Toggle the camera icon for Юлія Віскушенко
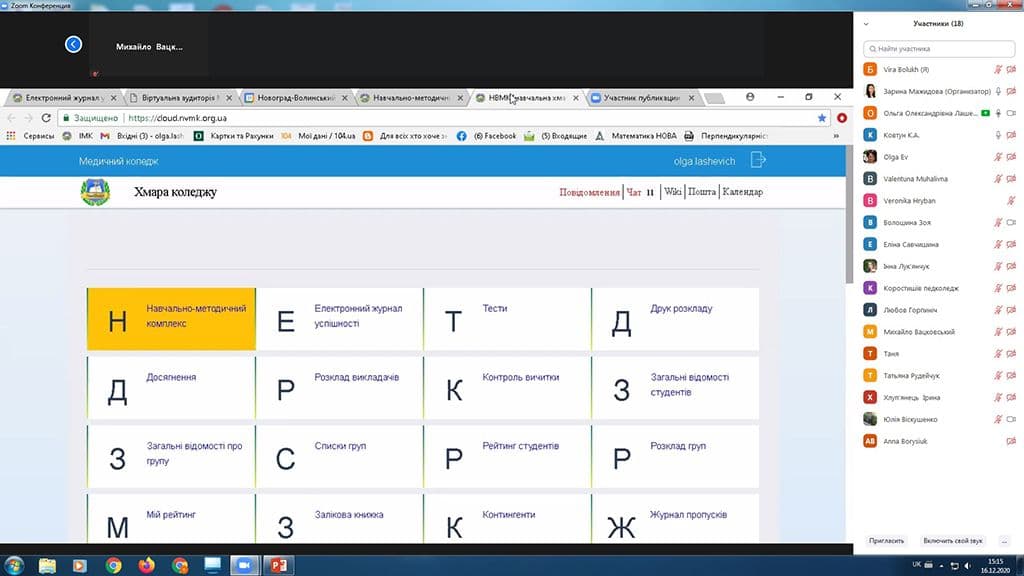This screenshot has height=576, width=1024. pyautogui.click(x=1012, y=419)
